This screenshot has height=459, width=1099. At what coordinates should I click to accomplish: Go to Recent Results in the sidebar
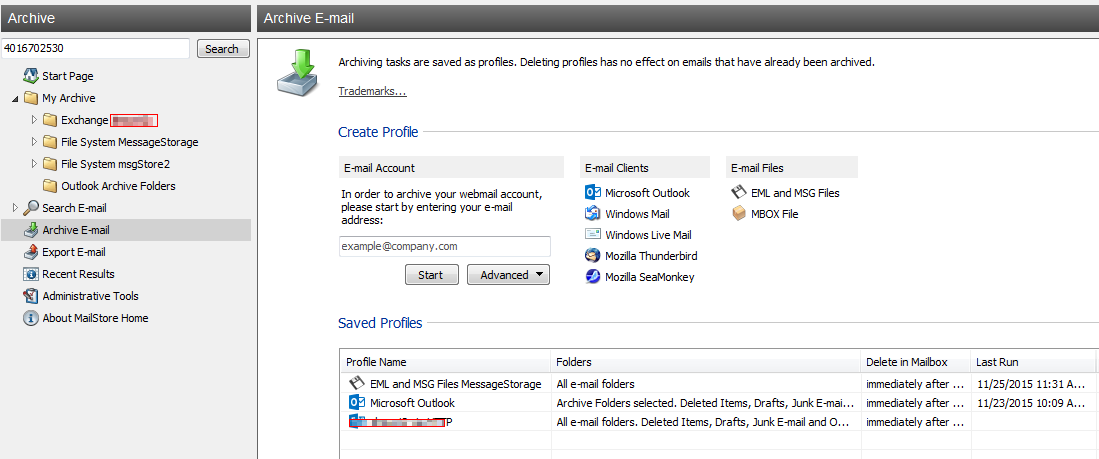click(78, 274)
